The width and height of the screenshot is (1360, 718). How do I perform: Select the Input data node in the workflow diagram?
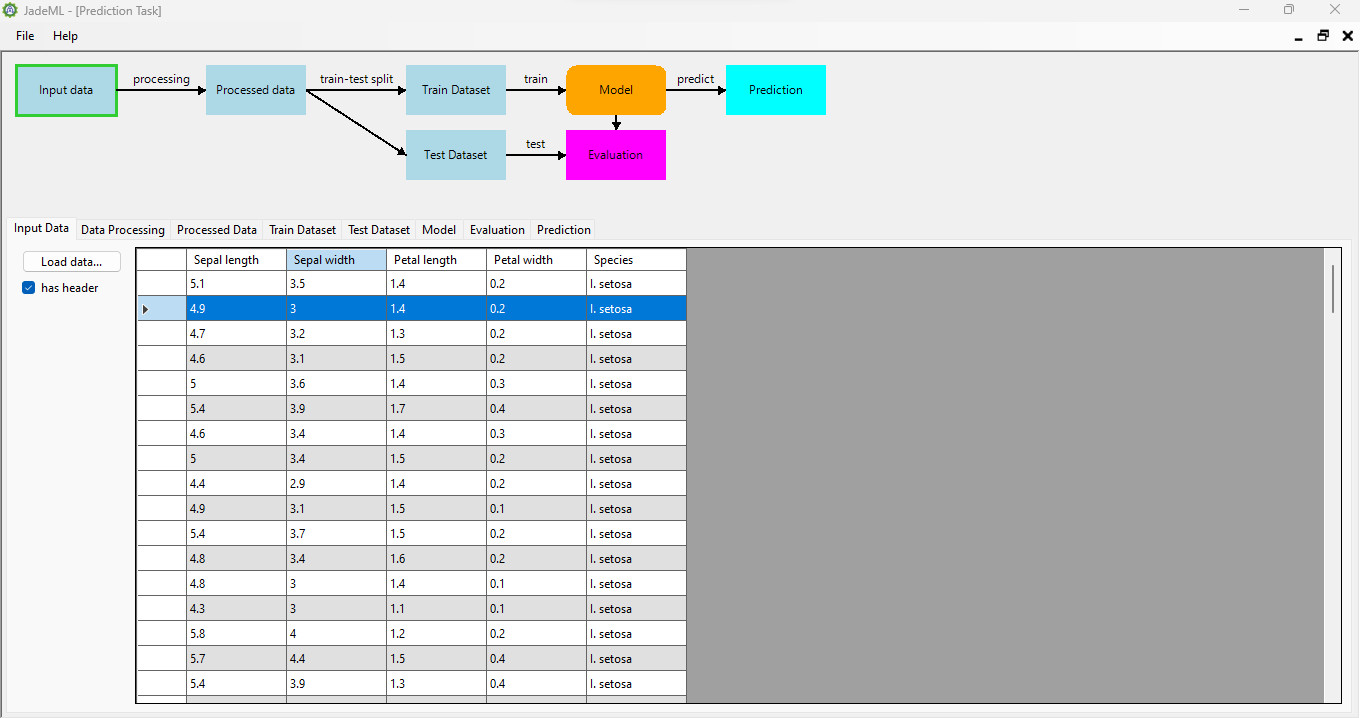coord(66,90)
